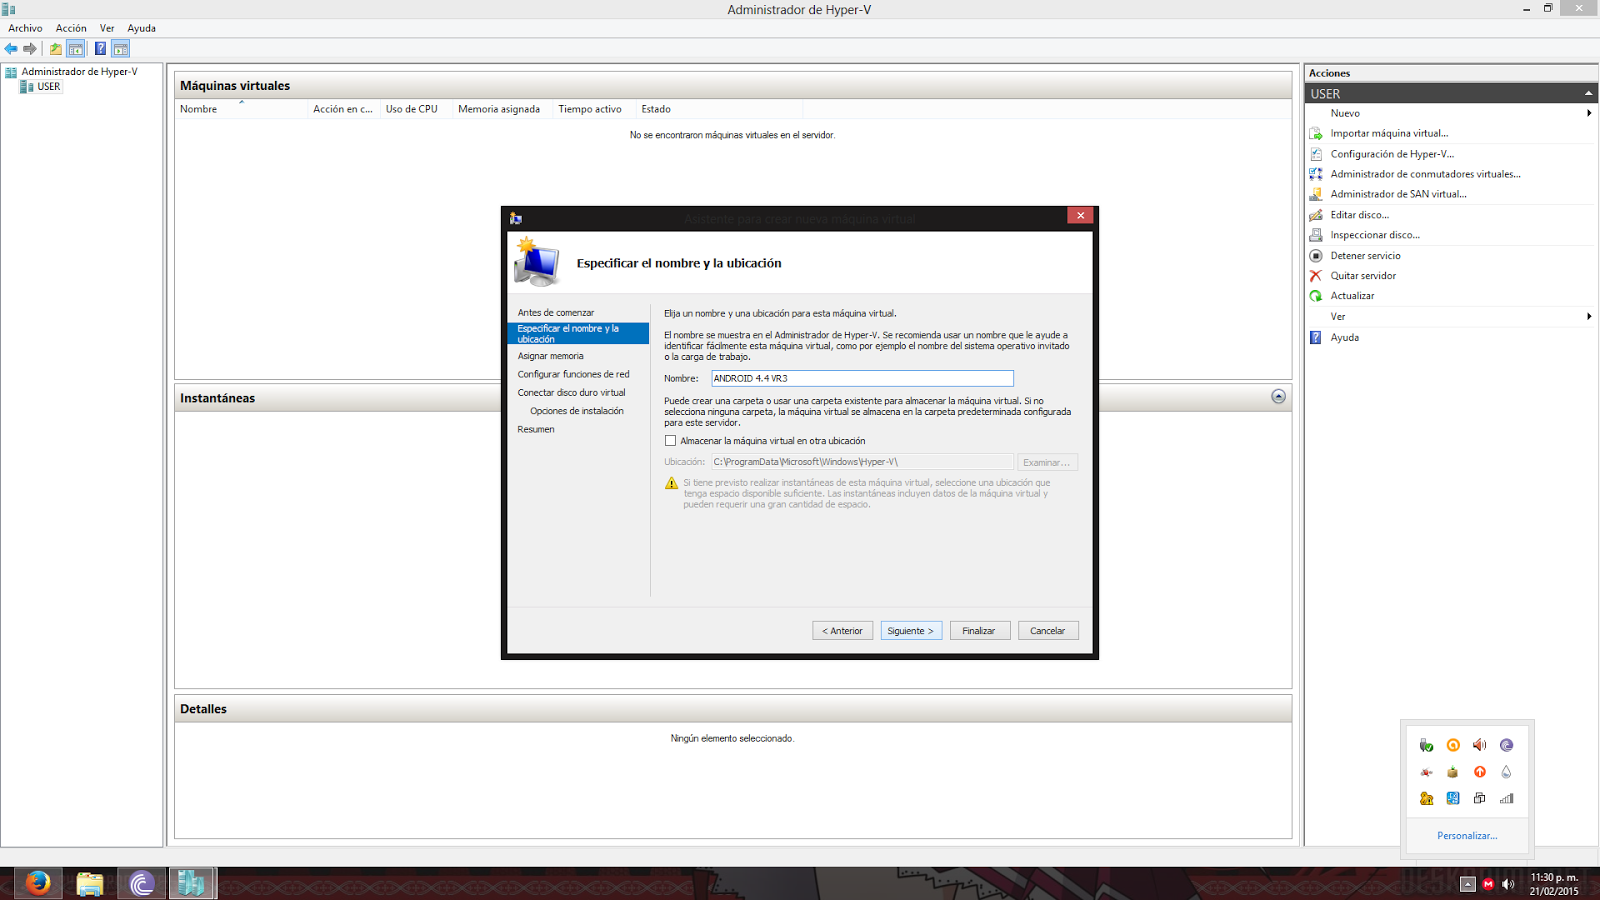Click the Siguiente button
1600x900 pixels.
point(911,631)
